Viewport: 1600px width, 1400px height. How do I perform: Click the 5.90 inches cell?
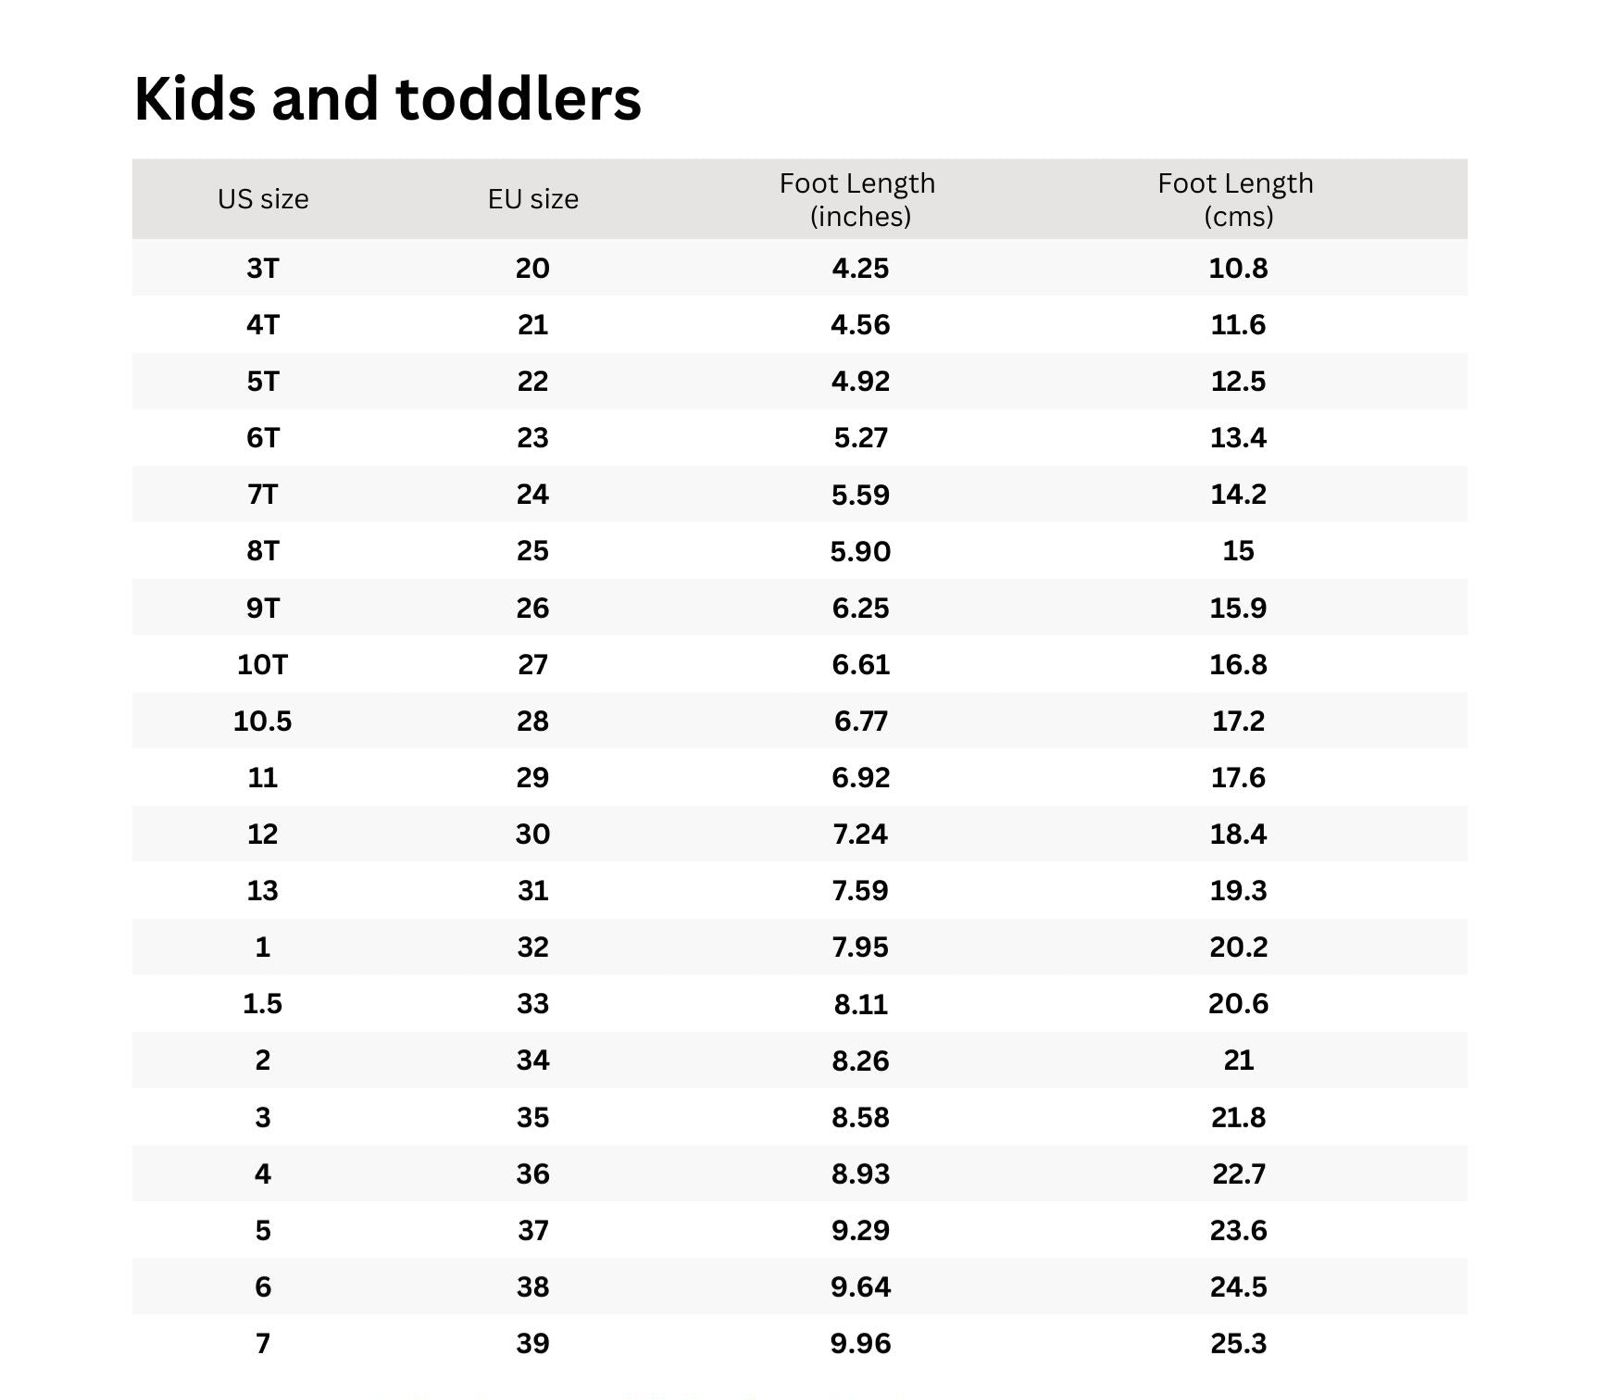860,551
